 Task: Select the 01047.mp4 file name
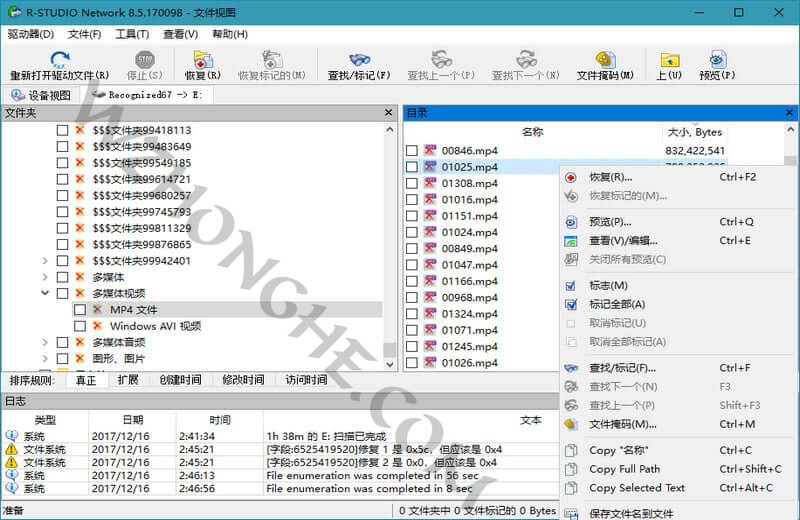(469, 265)
